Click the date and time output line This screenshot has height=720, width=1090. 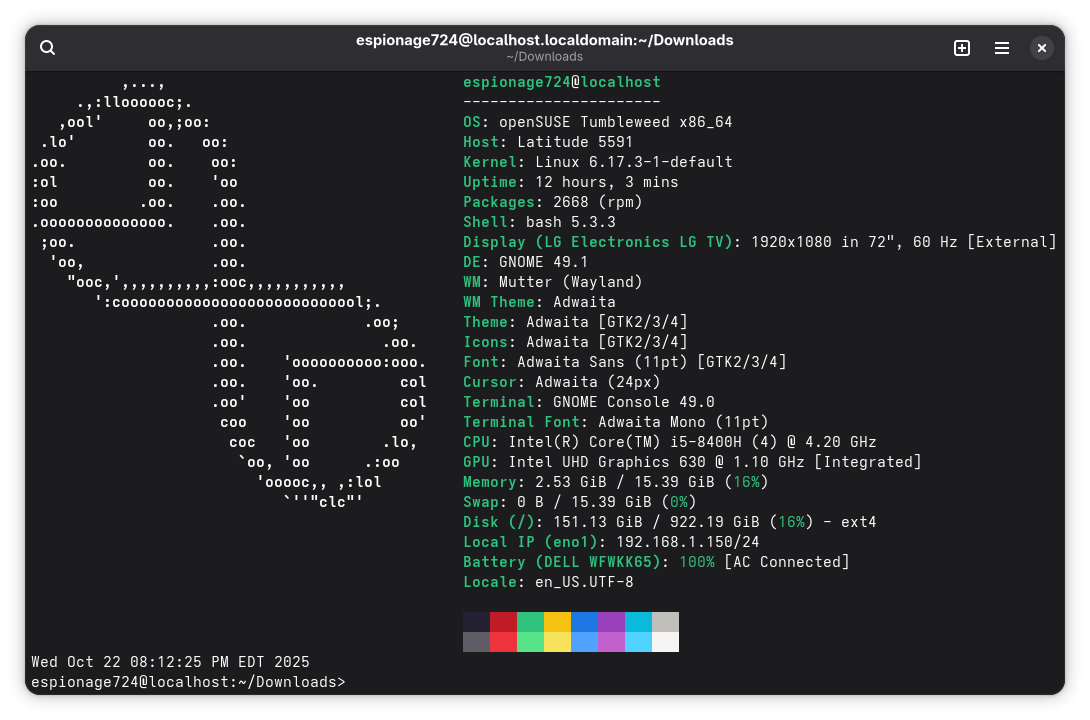point(170,662)
